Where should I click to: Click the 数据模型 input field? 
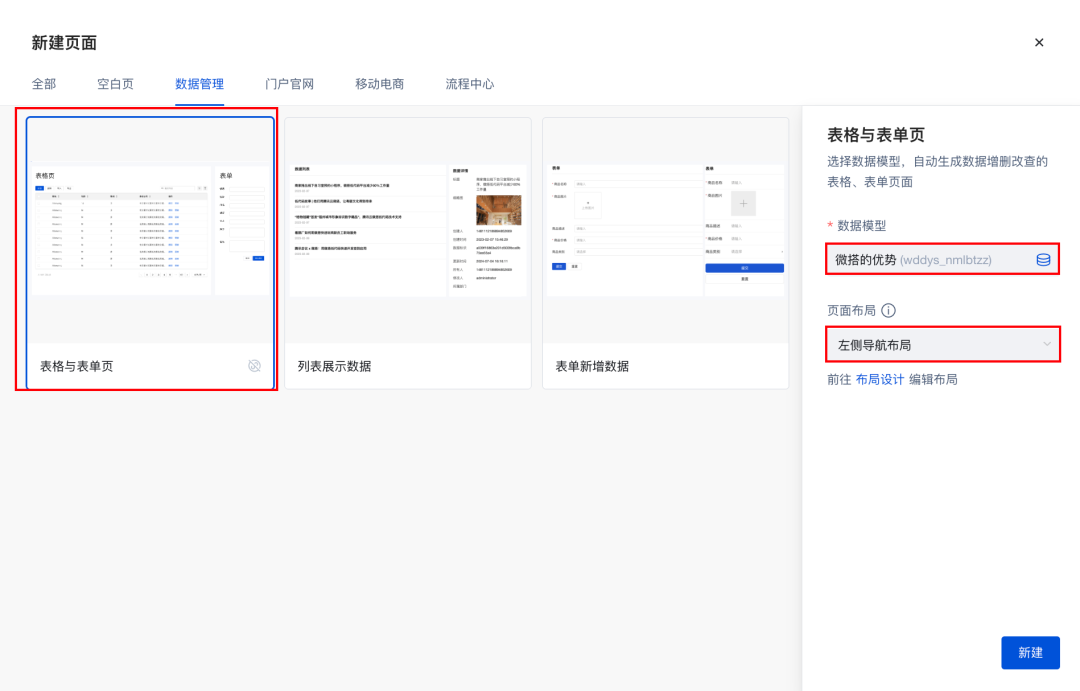[942, 260]
